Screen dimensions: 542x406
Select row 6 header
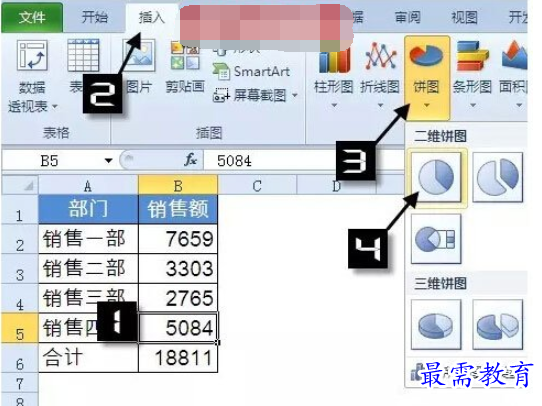tap(20, 358)
